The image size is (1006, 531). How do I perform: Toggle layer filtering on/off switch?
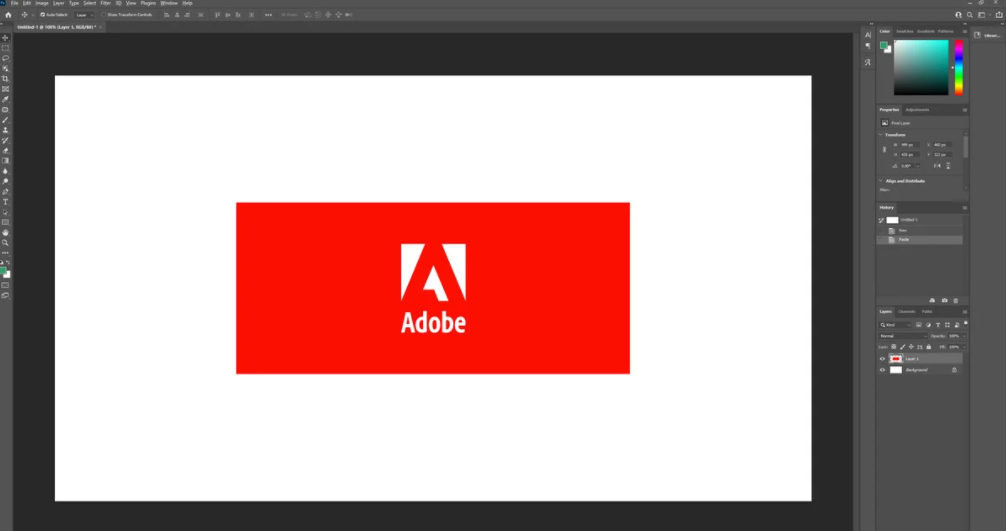pyautogui.click(x=966, y=324)
